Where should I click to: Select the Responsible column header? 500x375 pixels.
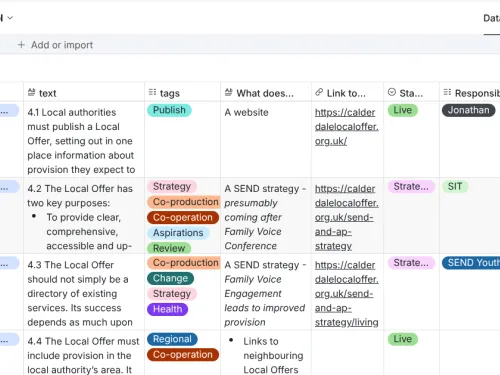point(470,93)
